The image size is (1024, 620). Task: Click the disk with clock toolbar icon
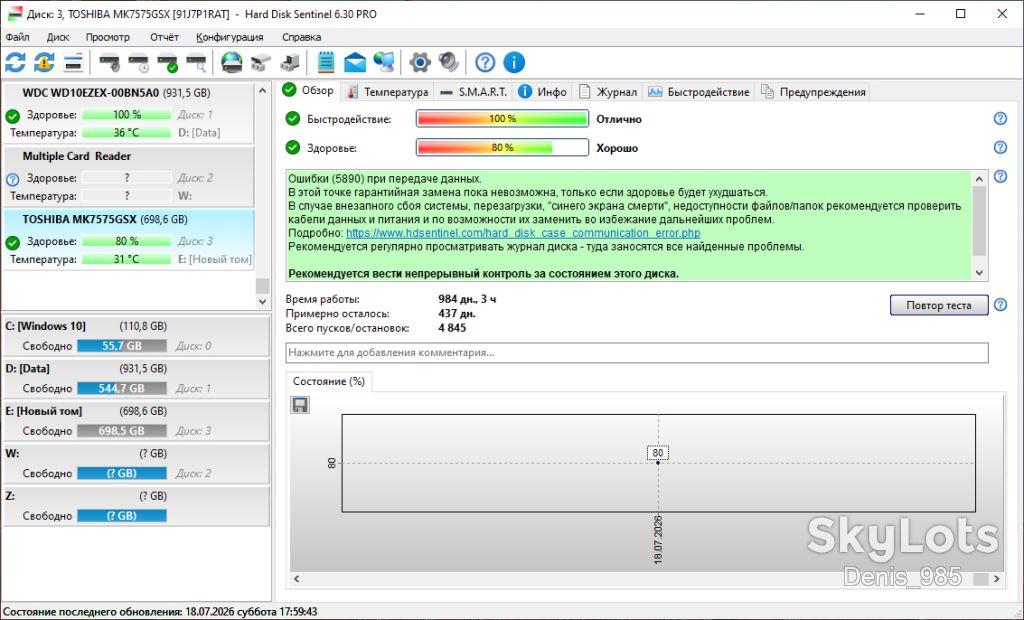[138, 63]
